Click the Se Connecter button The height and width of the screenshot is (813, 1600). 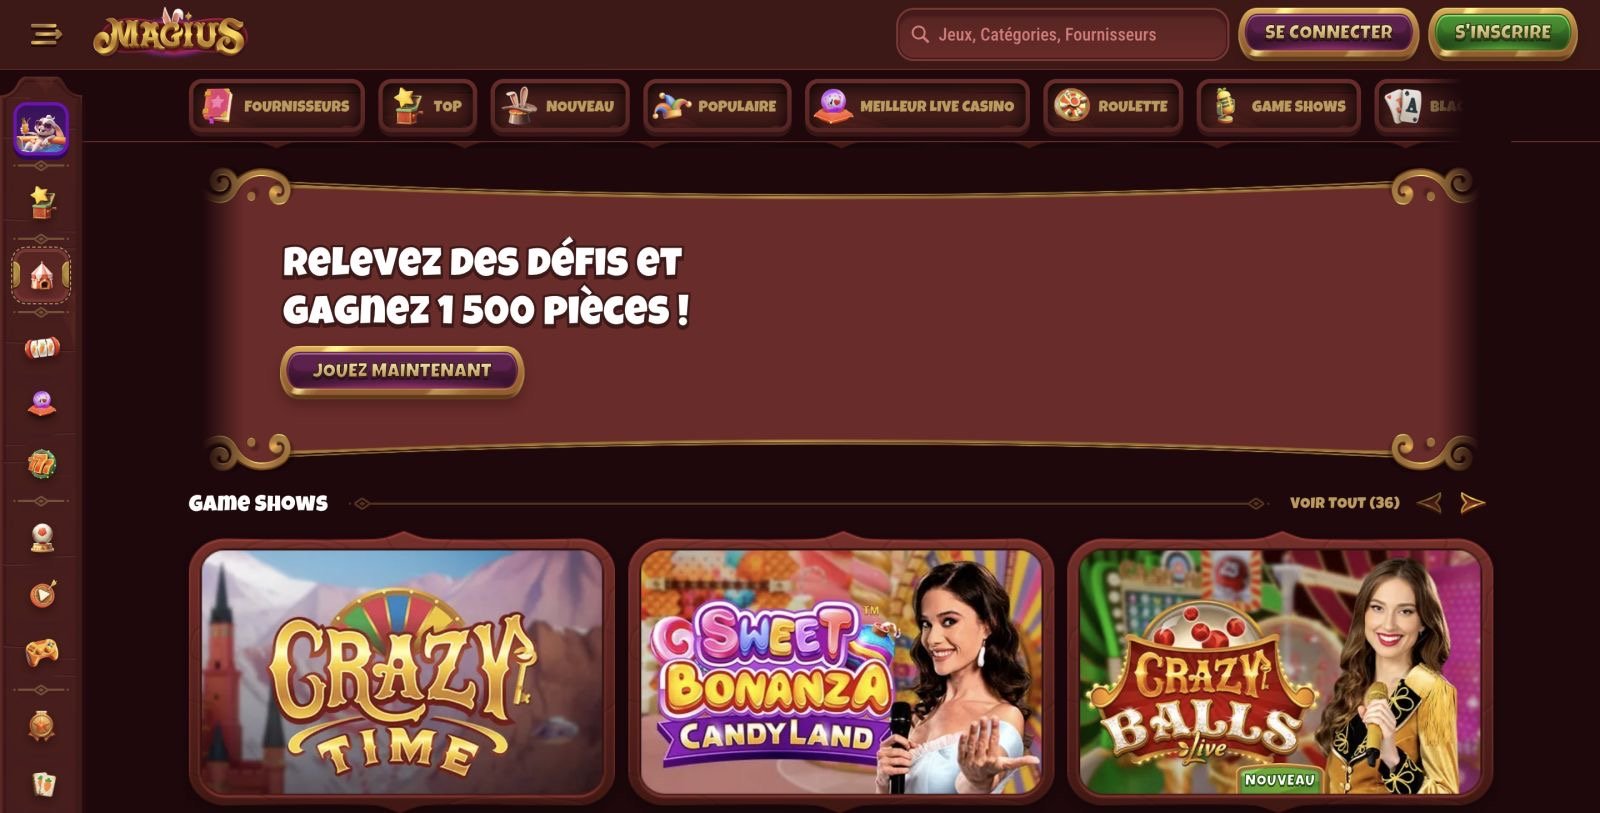(x=1328, y=33)
